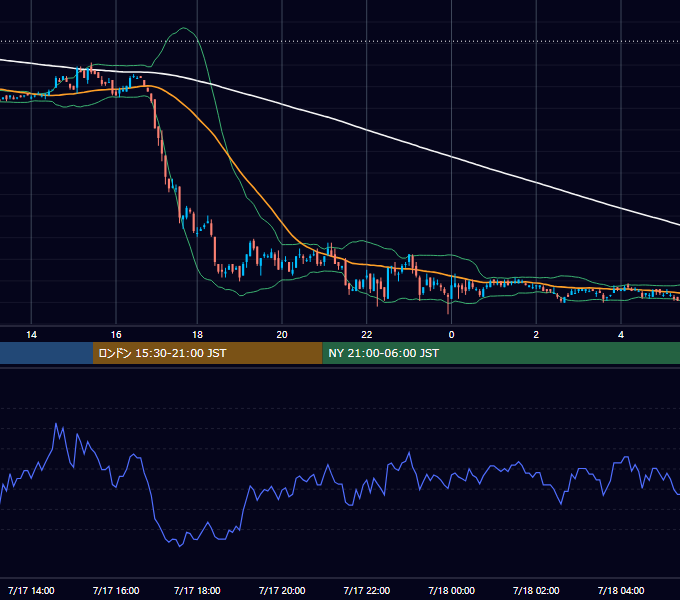Click hour label 2 on upper chart axis
The height and width of the screenshot is (600, 680).
click(x=536, y=335)
